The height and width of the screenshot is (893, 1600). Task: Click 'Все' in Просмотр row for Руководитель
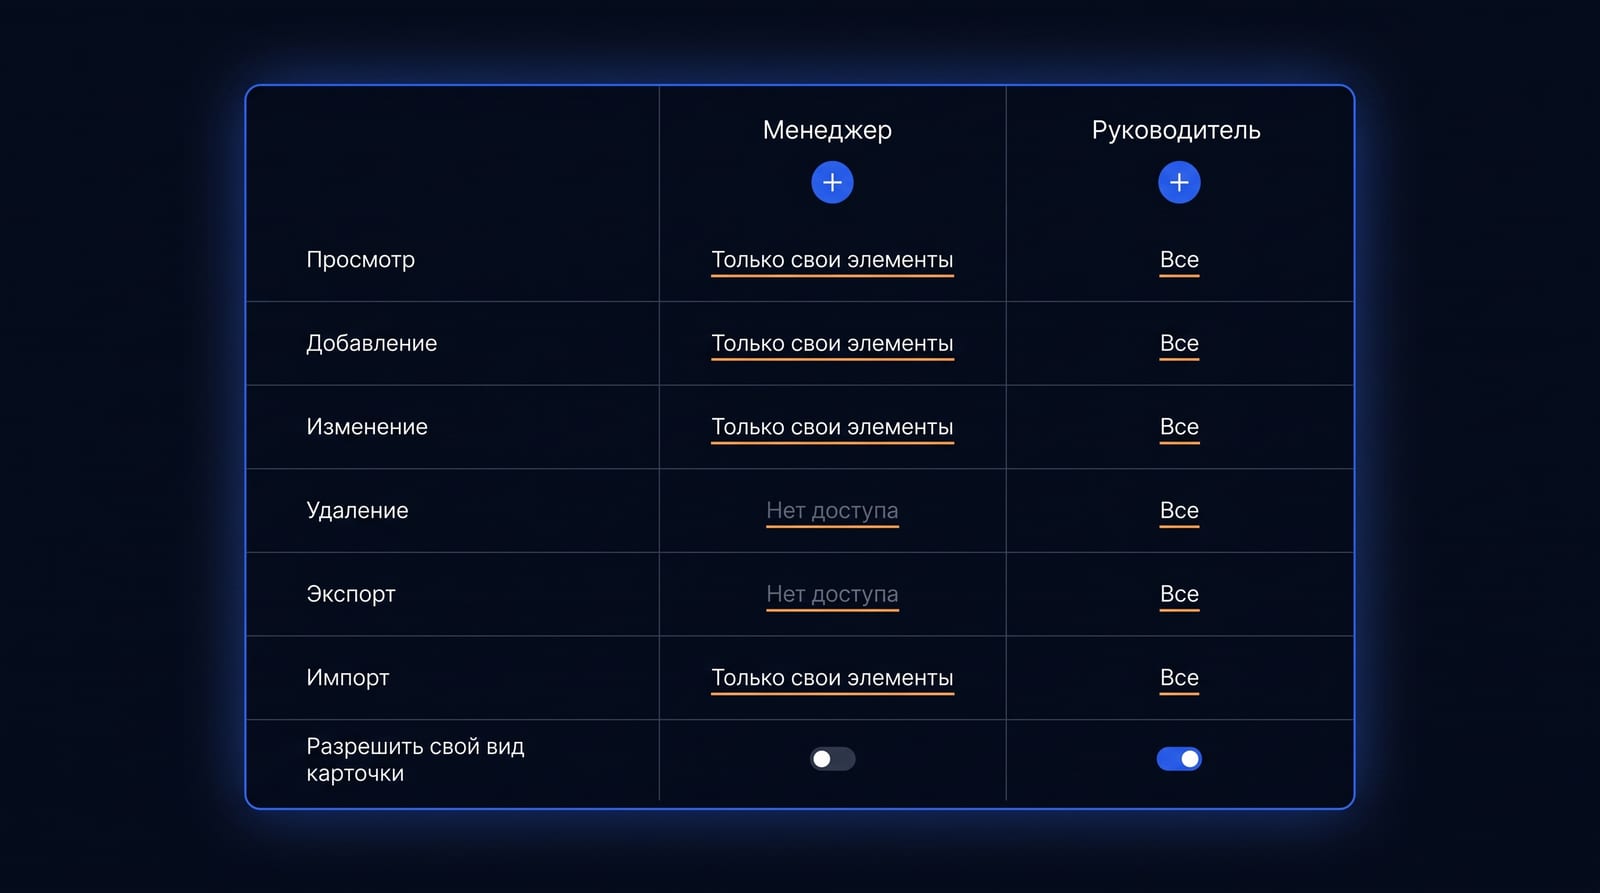coord(1179,260)
